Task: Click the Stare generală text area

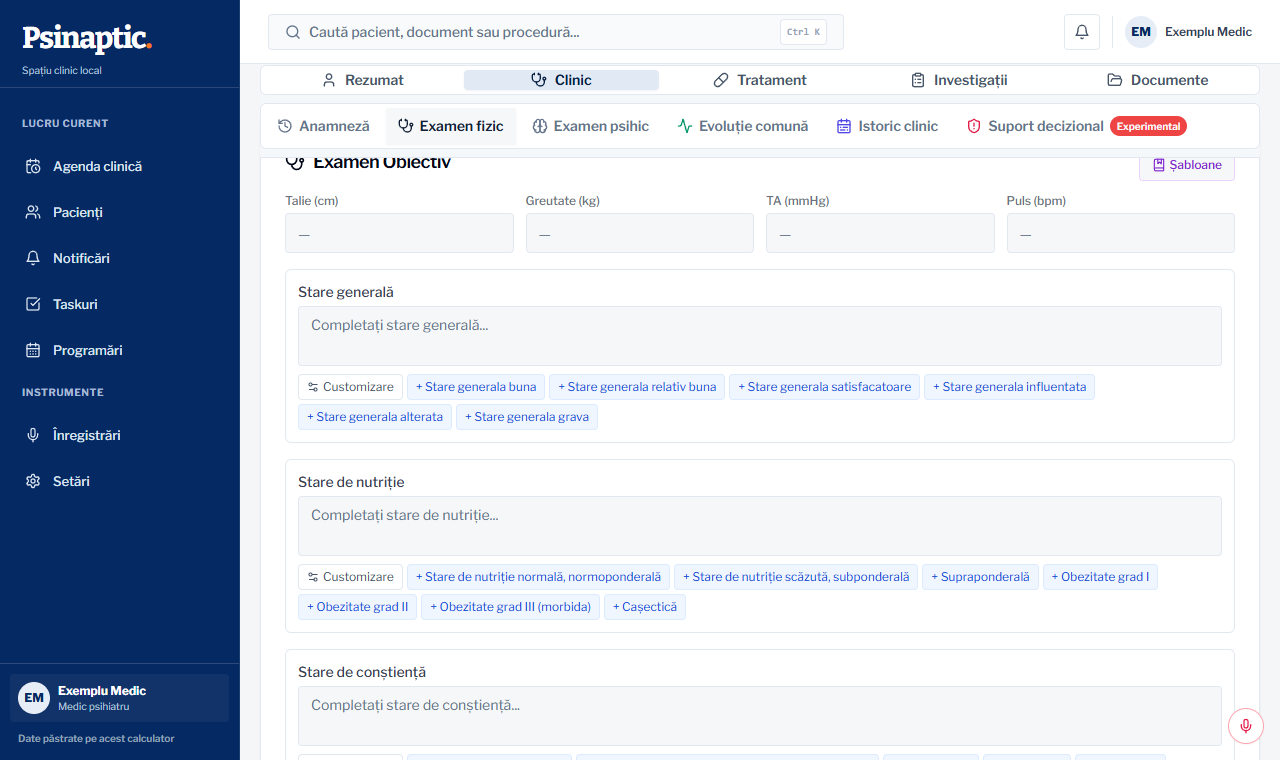Action: pos(760,336)
